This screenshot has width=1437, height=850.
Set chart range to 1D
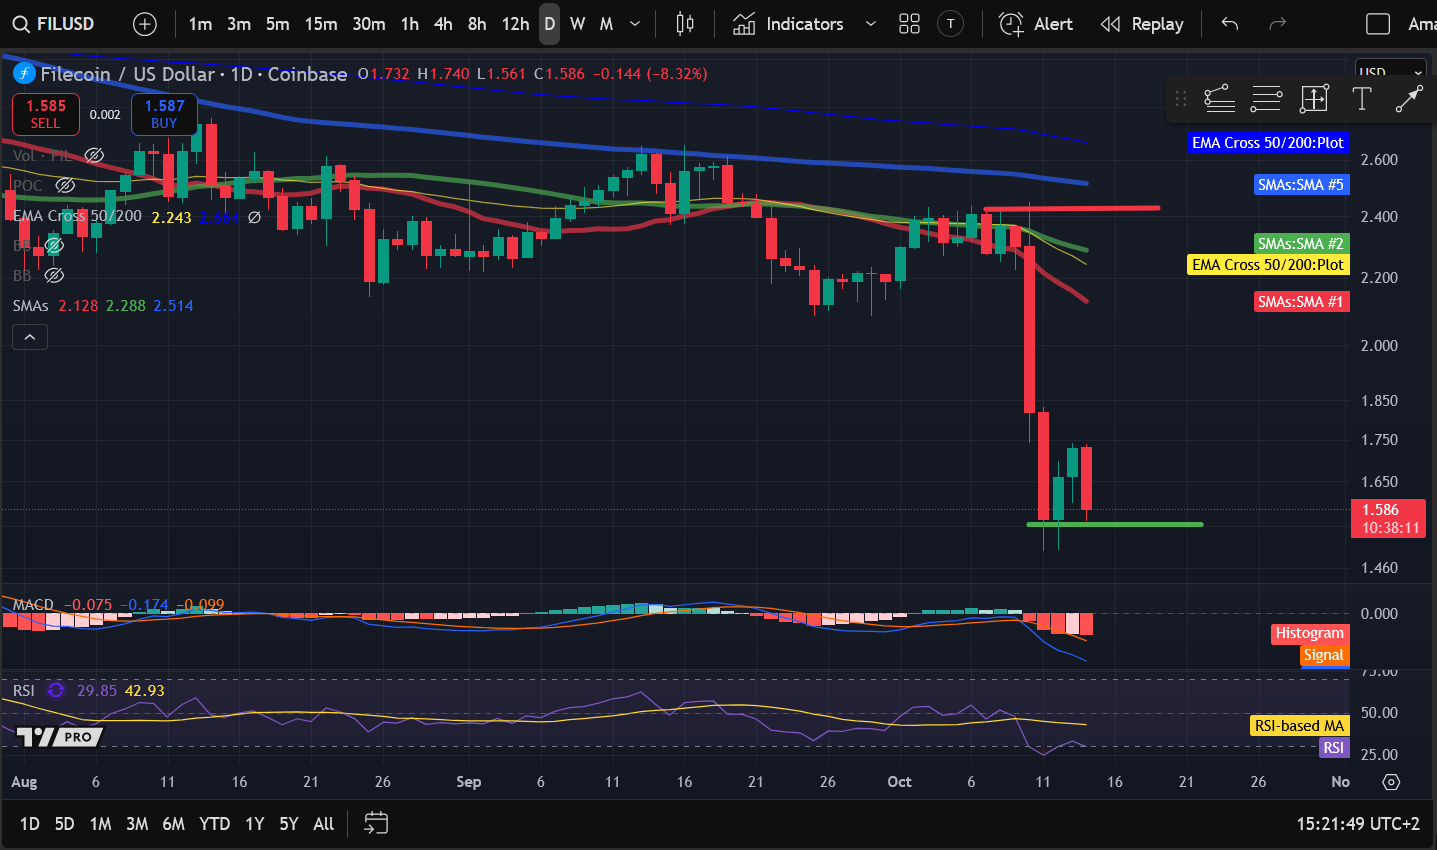coord(30,824)
